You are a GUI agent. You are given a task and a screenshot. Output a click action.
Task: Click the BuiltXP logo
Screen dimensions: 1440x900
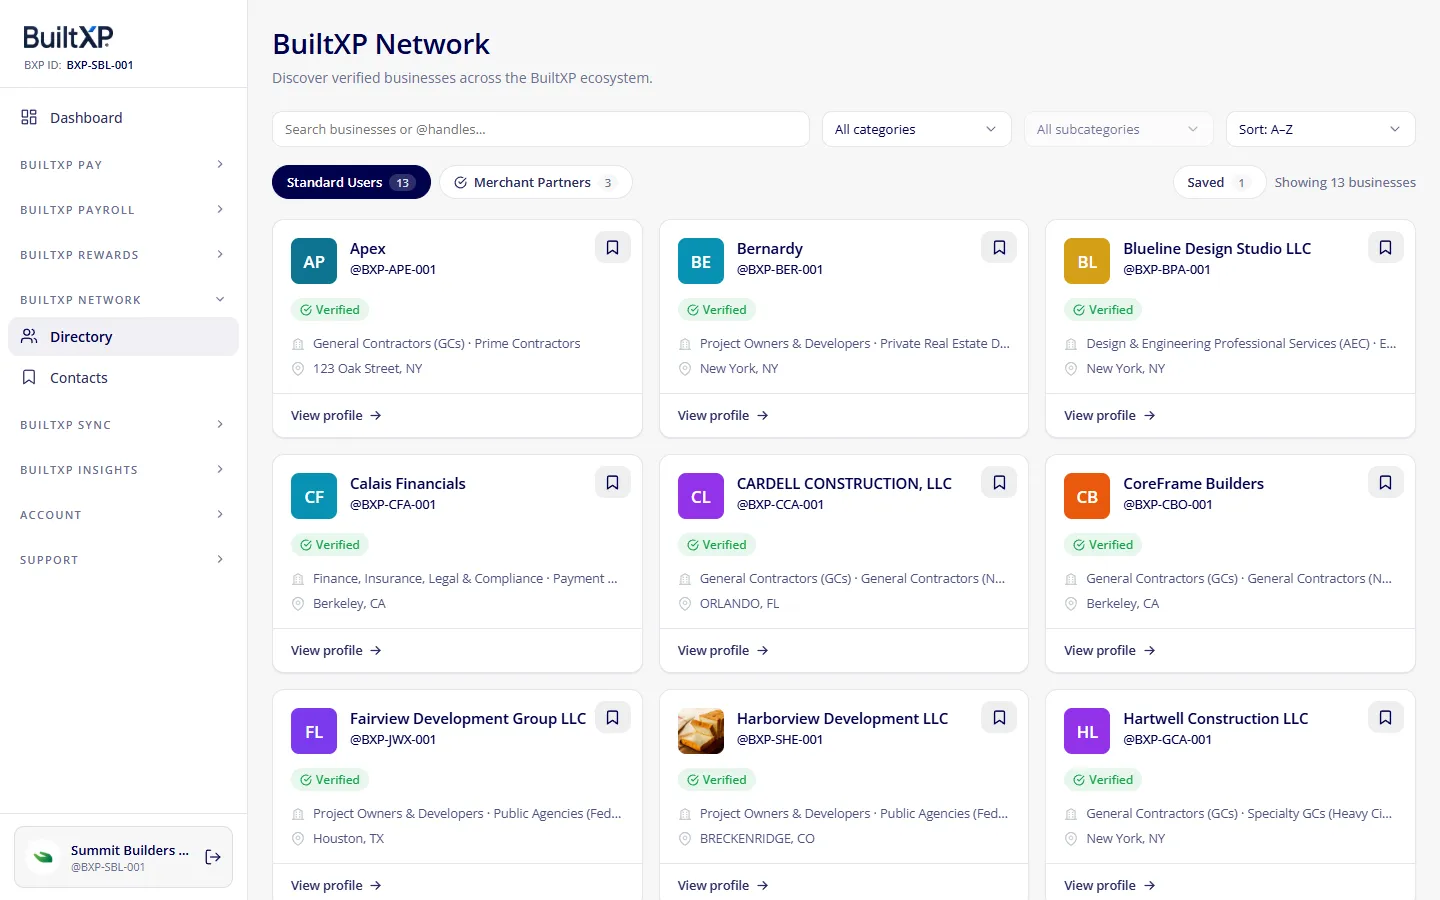[68, 37]
